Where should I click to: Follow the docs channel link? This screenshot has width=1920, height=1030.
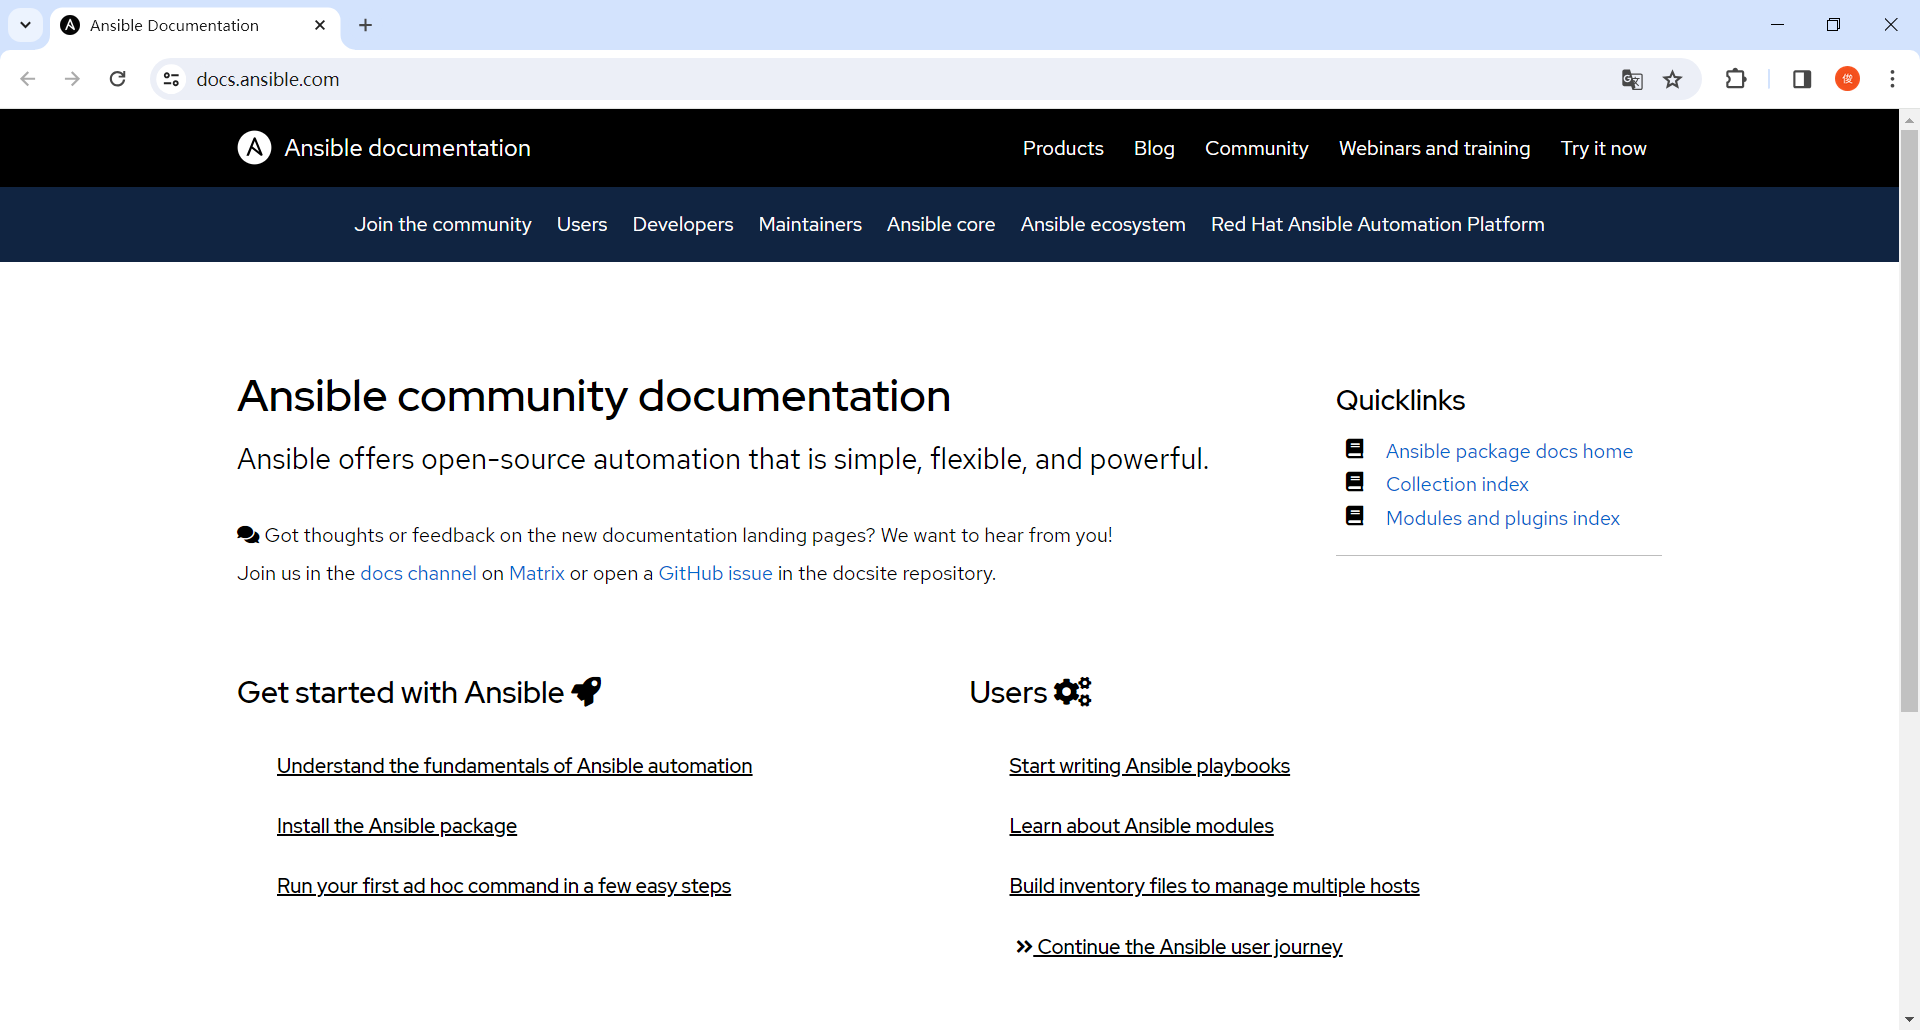point(418,573)
